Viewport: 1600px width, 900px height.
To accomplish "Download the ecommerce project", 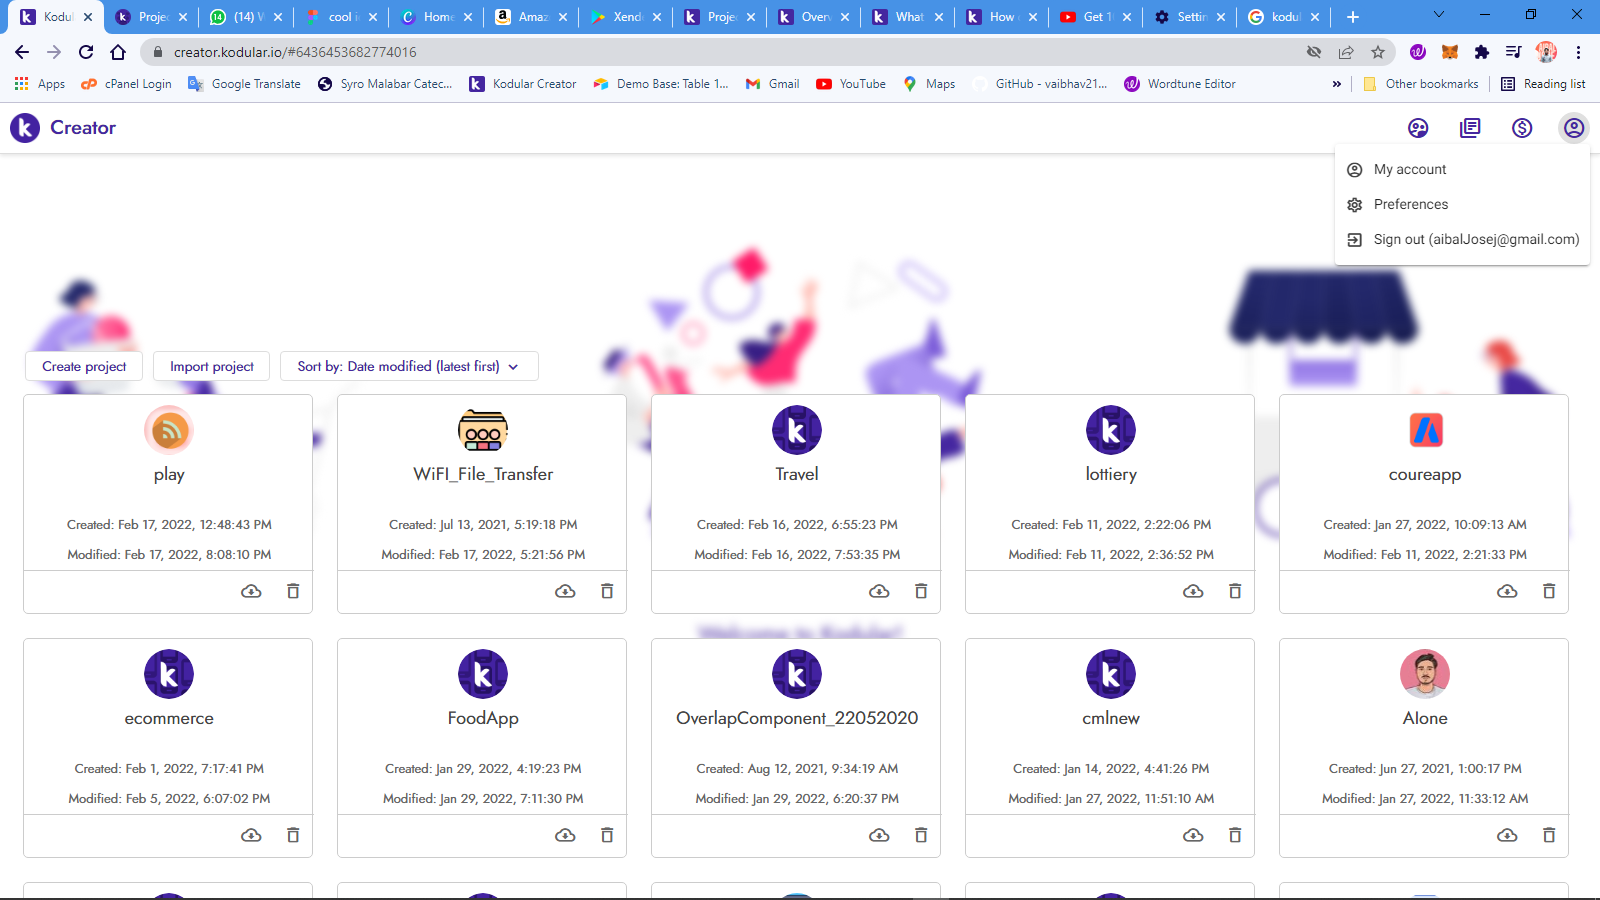I will pos(251,835).
